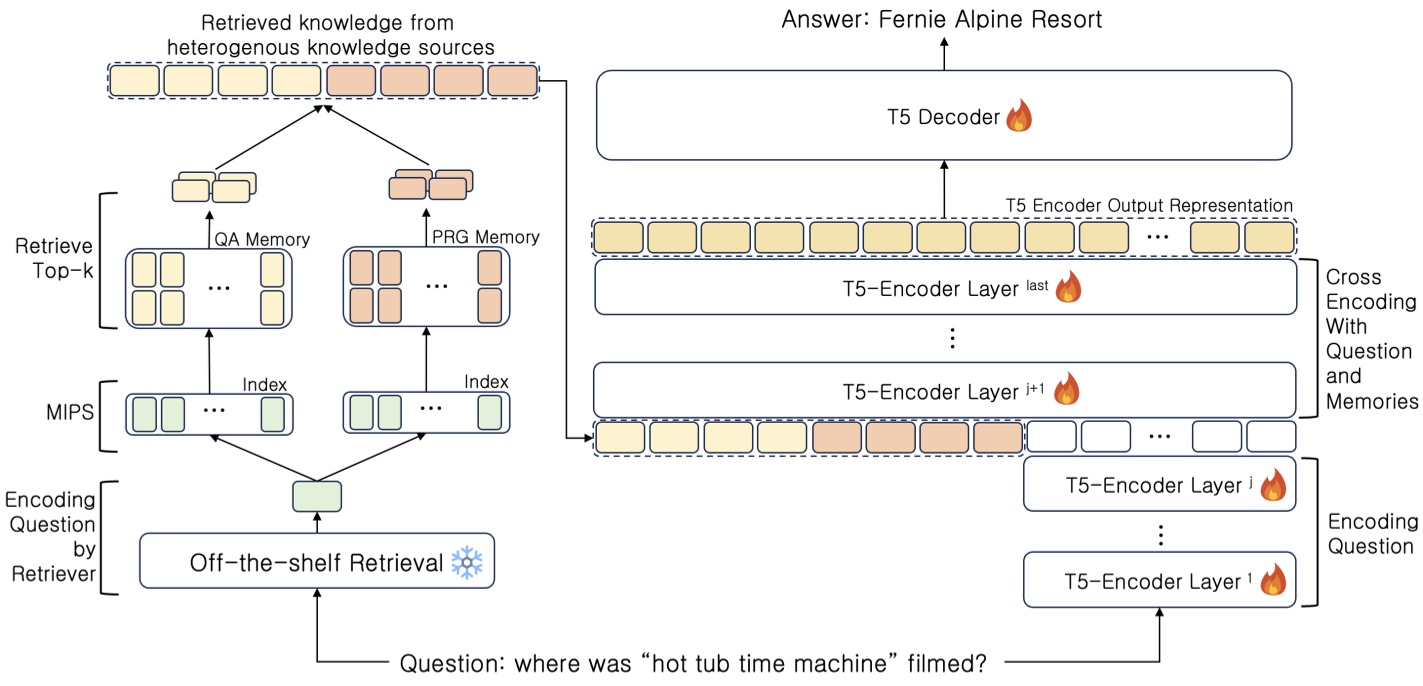This screenshot has width=1423, height=686.
Task: Click the fire icon on Encoder Layer j
Action: [x=1272, y=485]
